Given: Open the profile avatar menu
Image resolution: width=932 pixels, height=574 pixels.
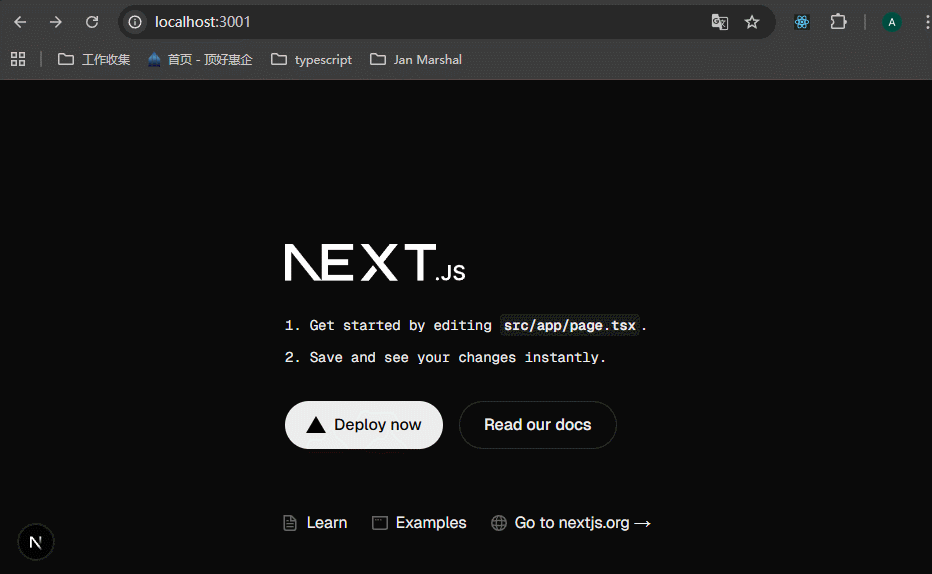Looking at the screenshot, I should point(891,22).
